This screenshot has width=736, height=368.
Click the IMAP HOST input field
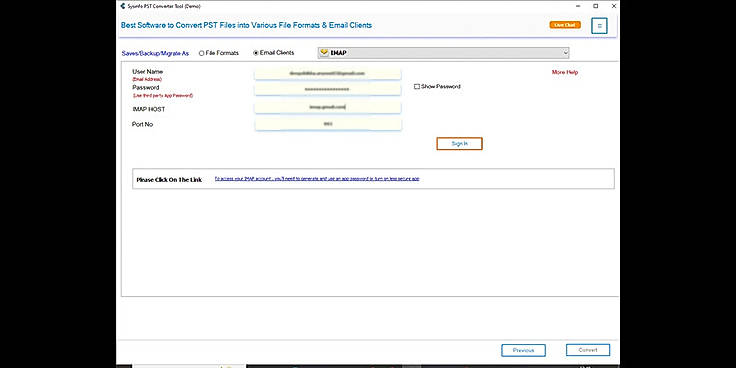coord(328,107)
